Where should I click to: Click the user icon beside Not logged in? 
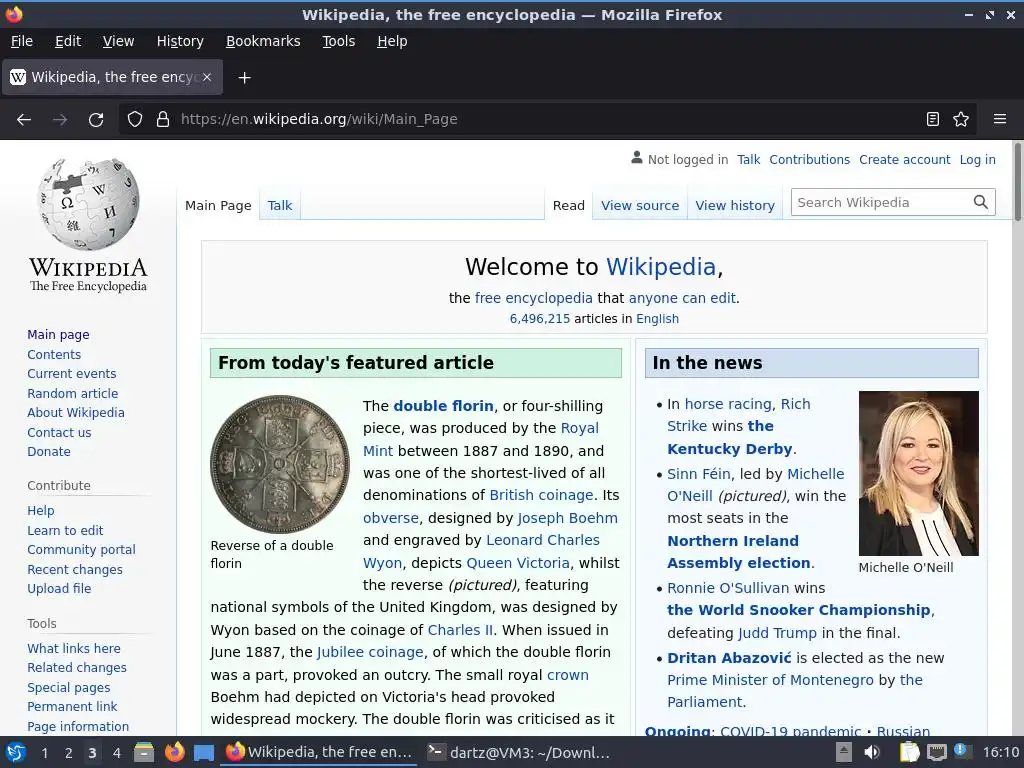point(637,157)
